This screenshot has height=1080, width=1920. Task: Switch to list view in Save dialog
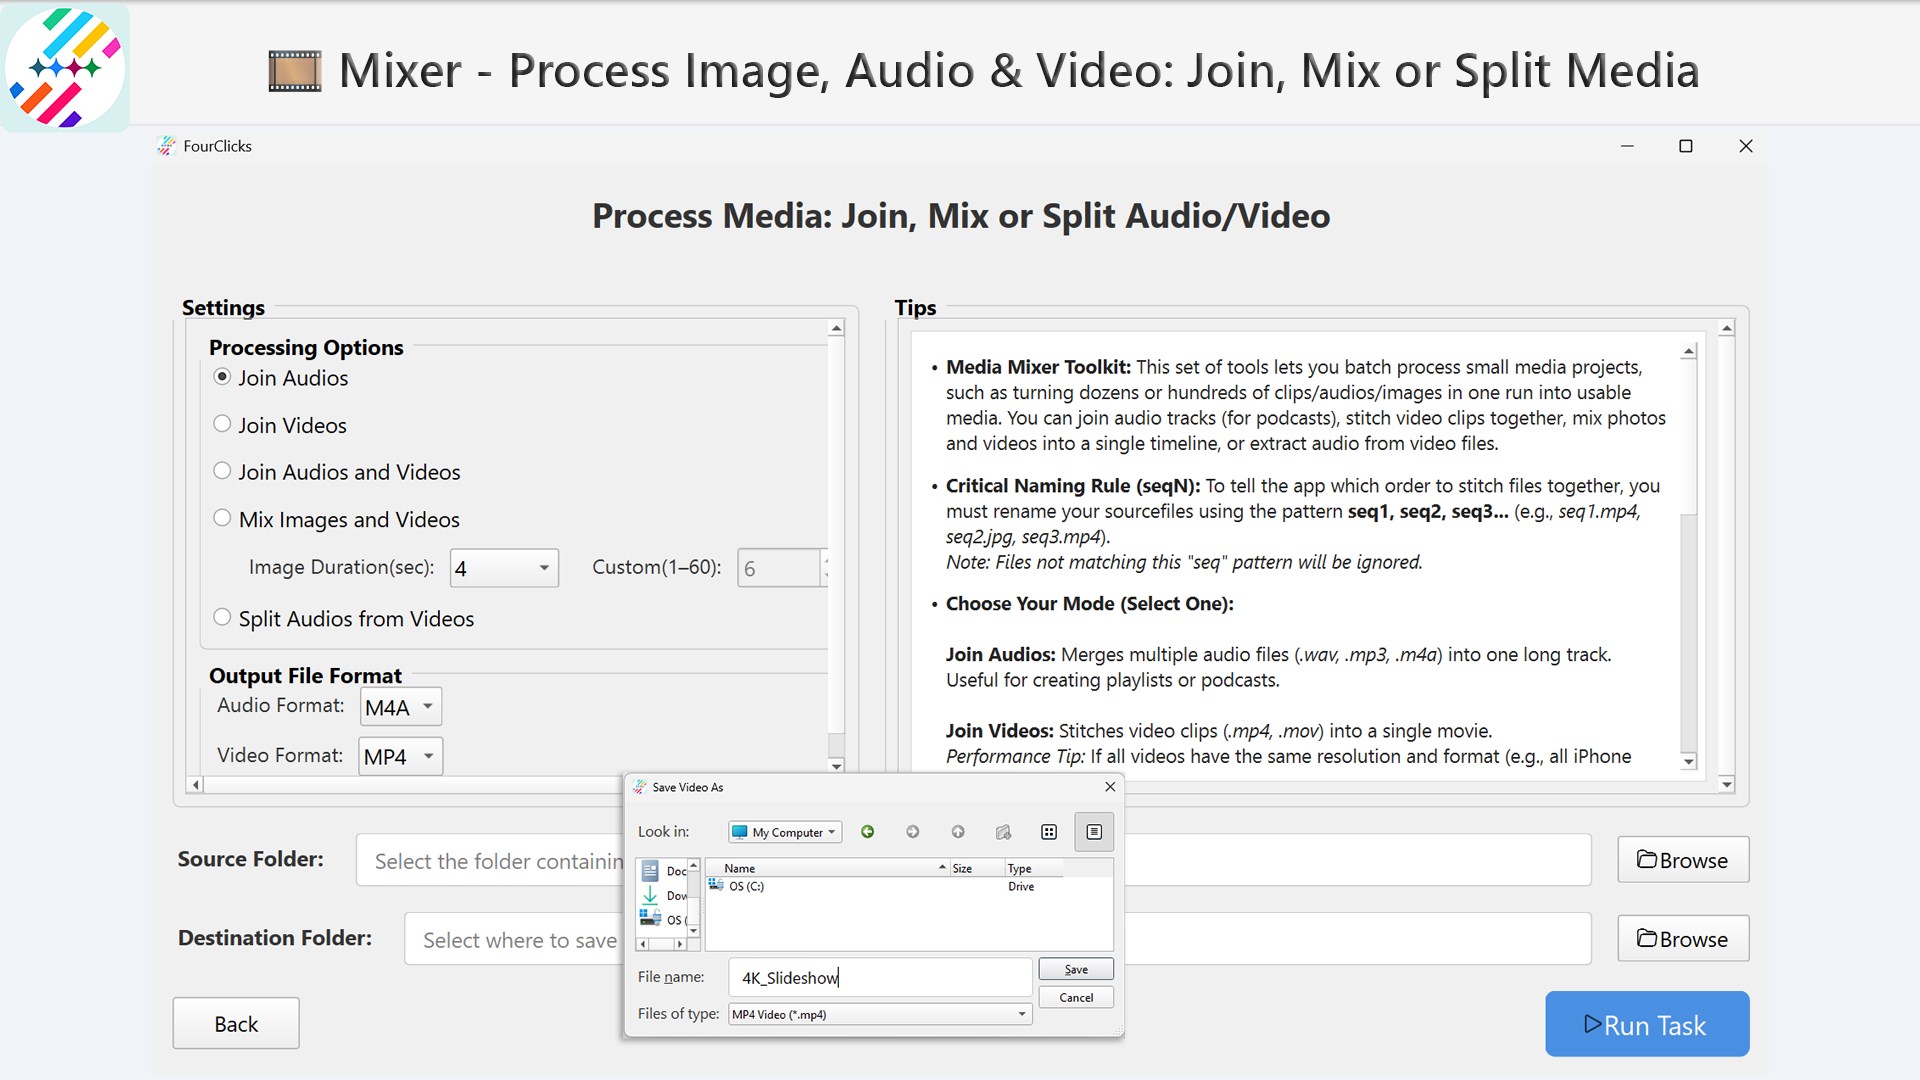1049,831
